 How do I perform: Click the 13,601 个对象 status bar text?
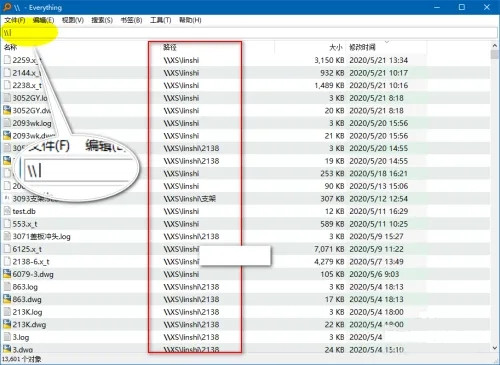tap(22, 359)
